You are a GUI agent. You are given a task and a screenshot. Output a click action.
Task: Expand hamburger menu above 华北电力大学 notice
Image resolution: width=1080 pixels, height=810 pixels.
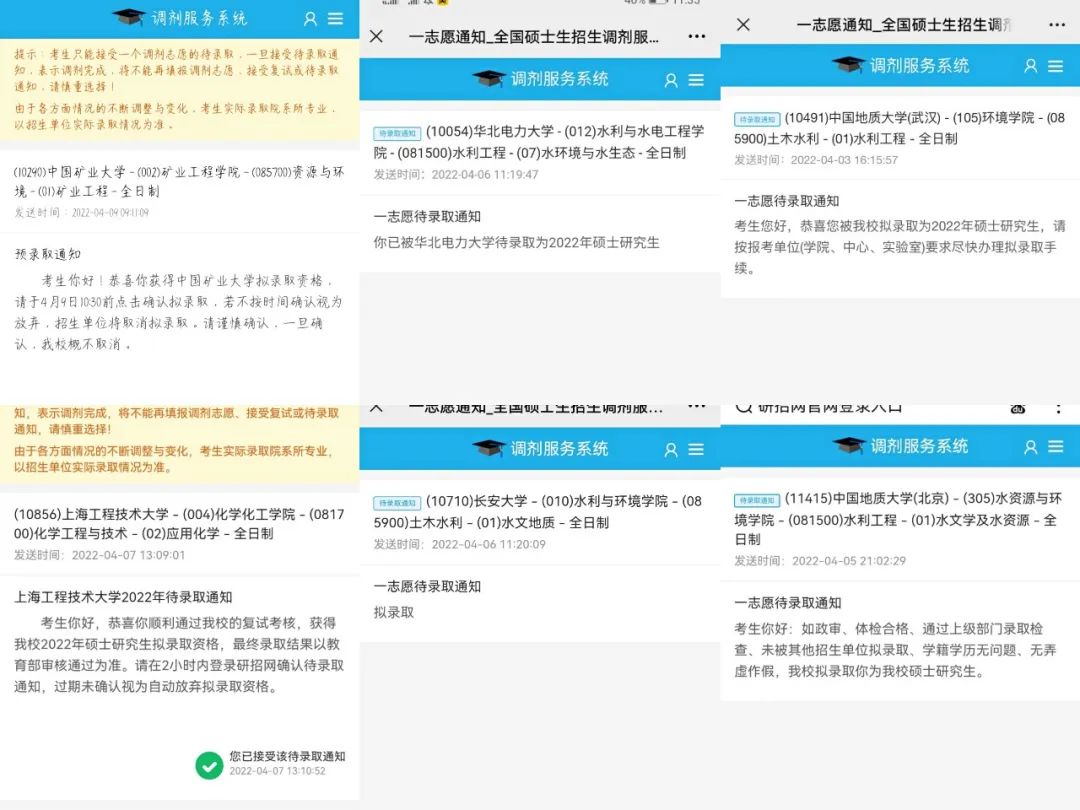(696, 80)
